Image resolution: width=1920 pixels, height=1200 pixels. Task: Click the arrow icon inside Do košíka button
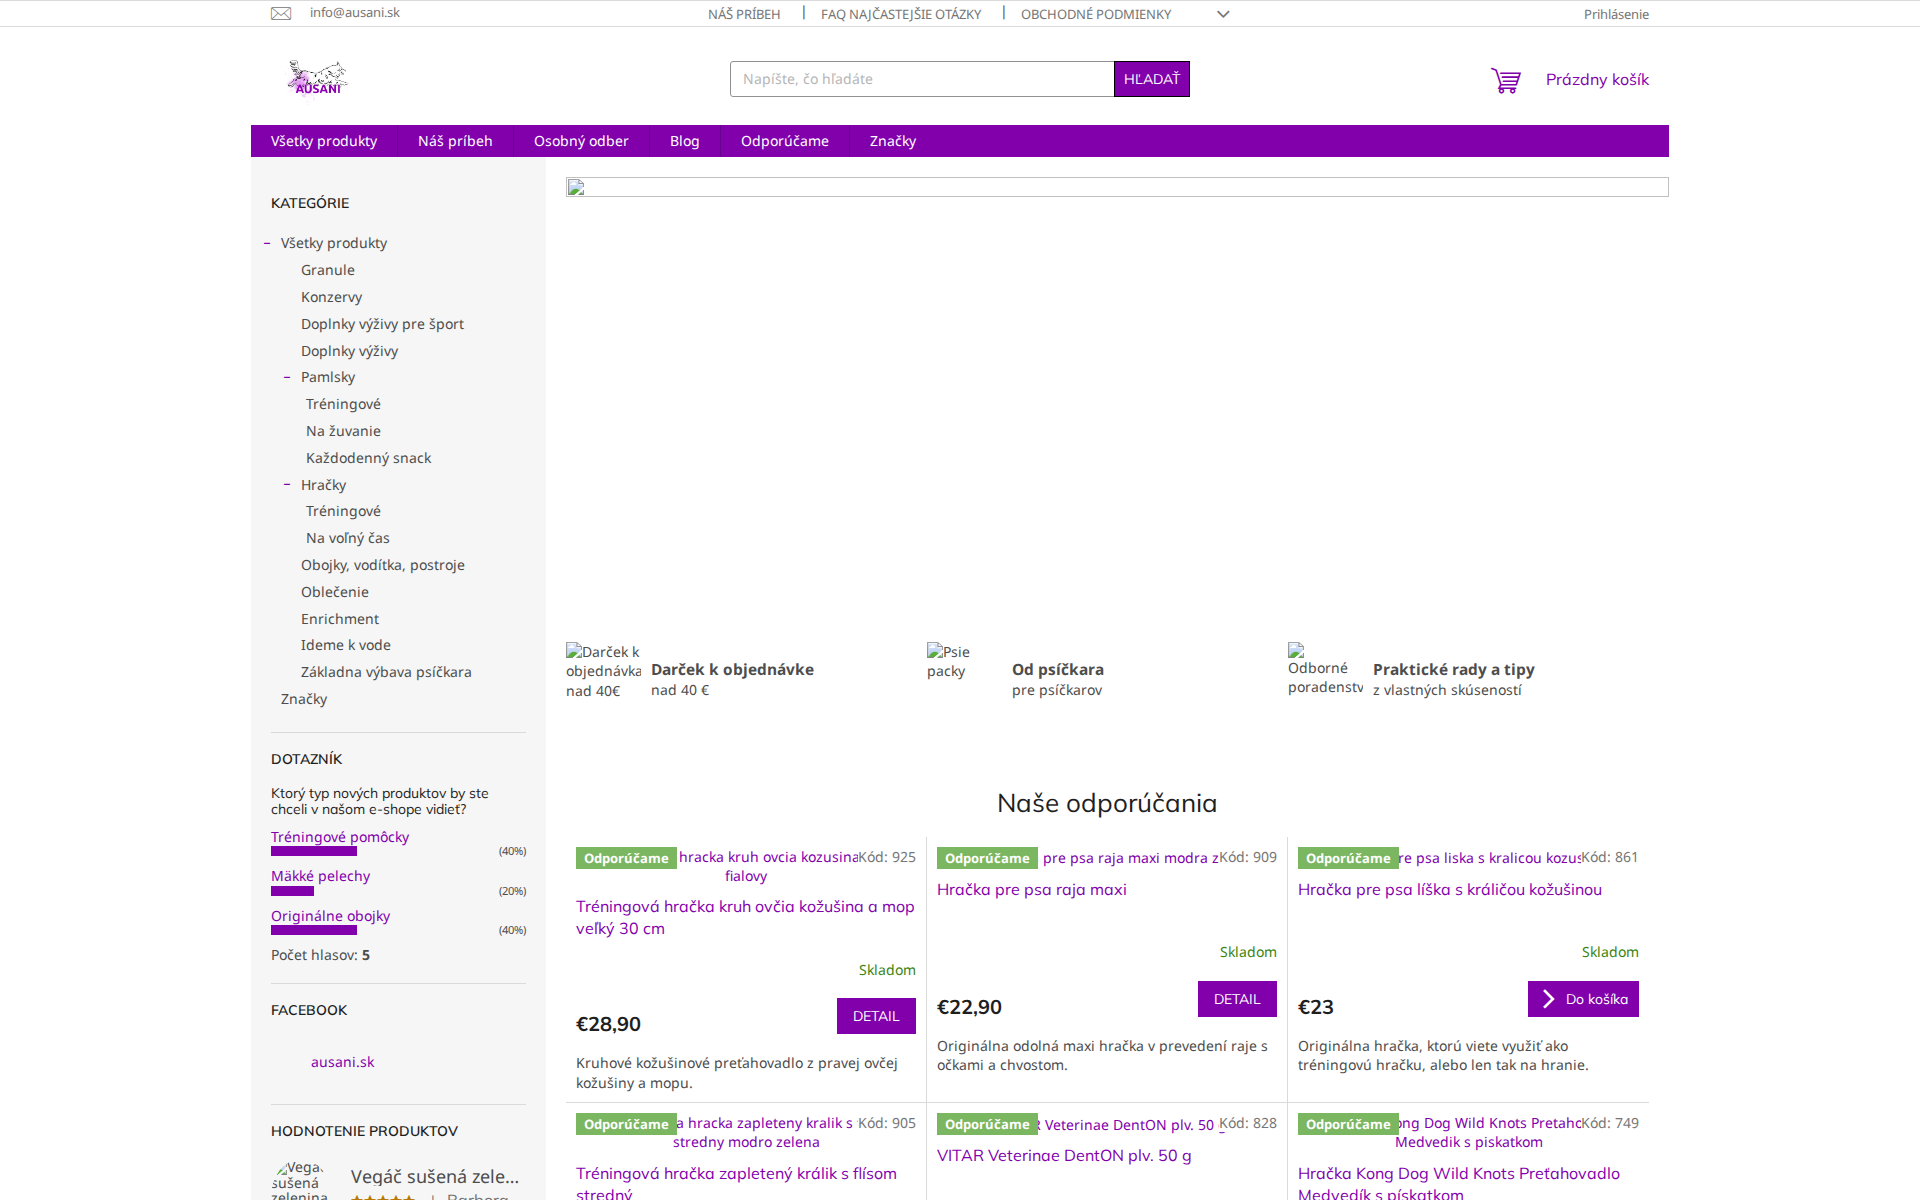(x=1547, y=999)
